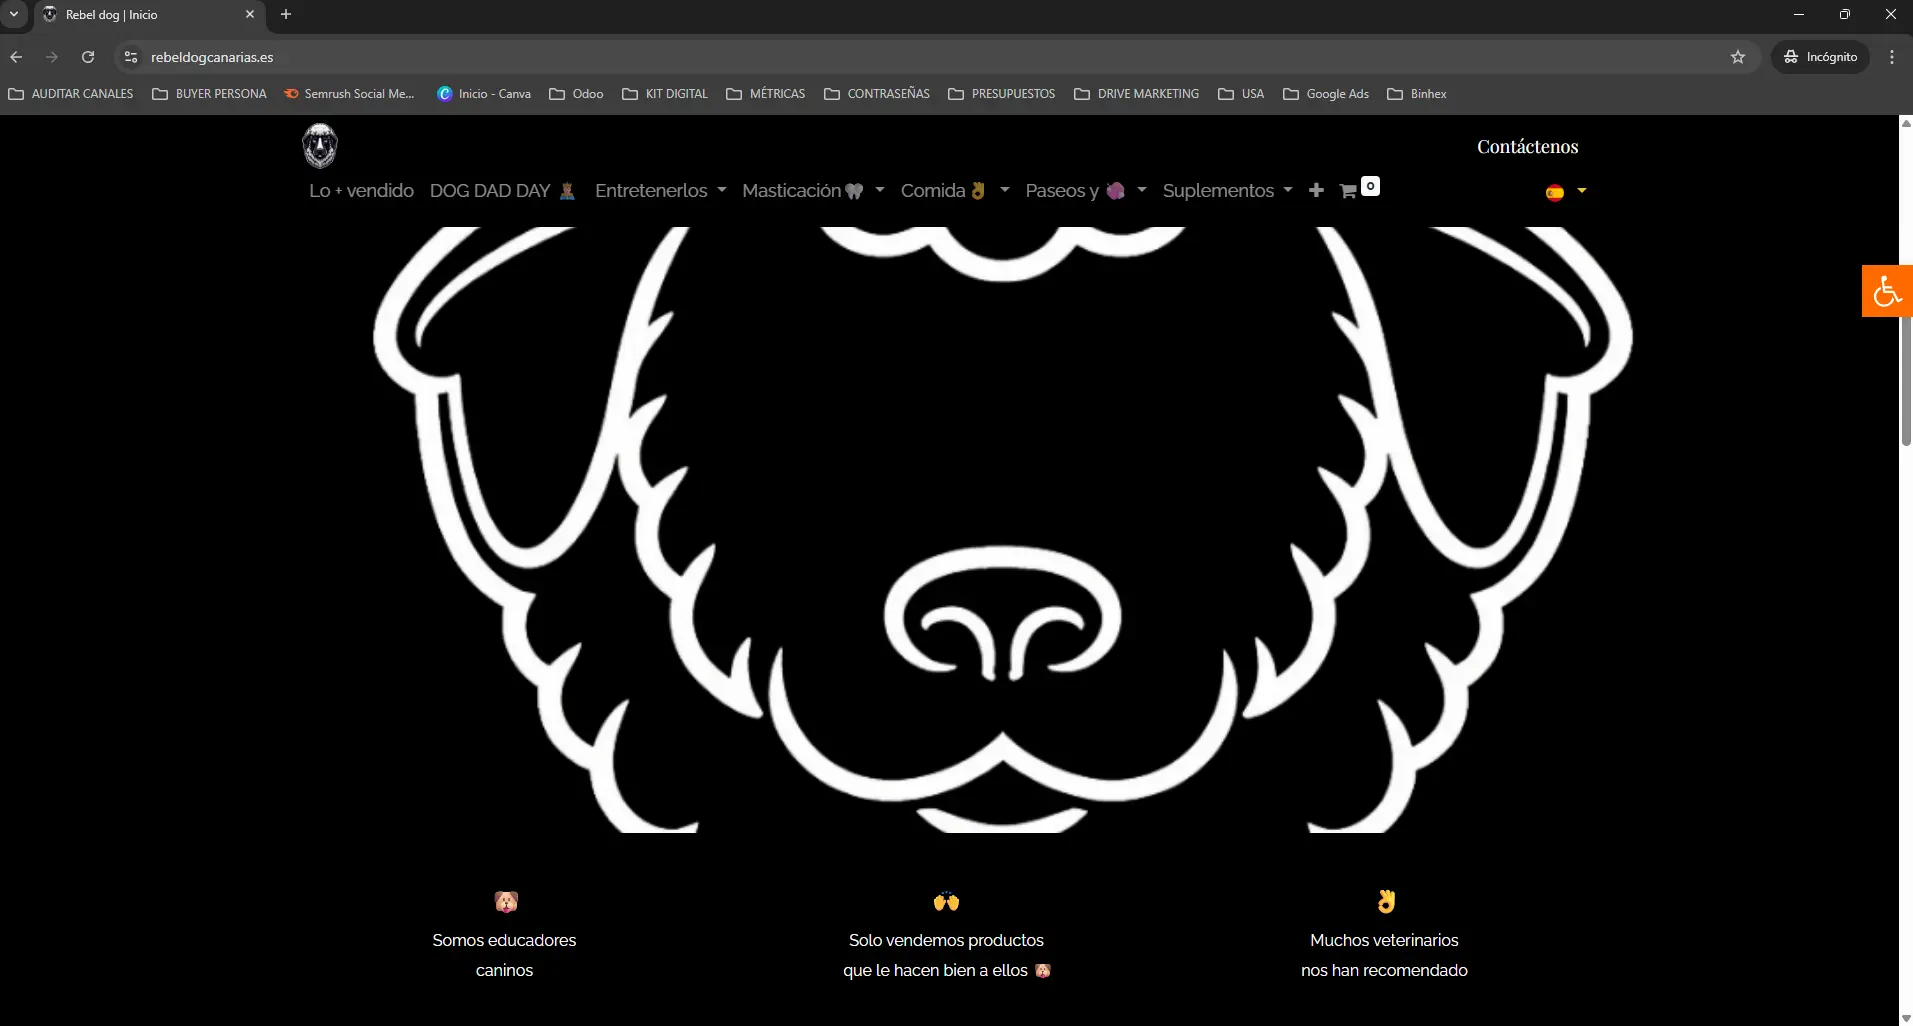The height and width of the screenshot is (1026, 1913).
Task: Open the DOG DAD DAY page
Action: coord(502,191)
